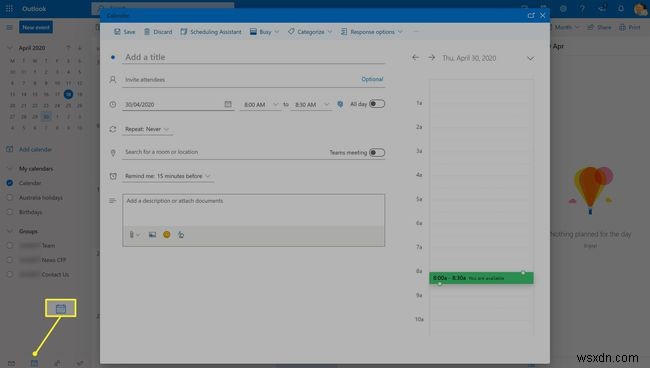This screenshot has height=368, width=650.
Task: Go to next day in day view
Action: (432, 58)
